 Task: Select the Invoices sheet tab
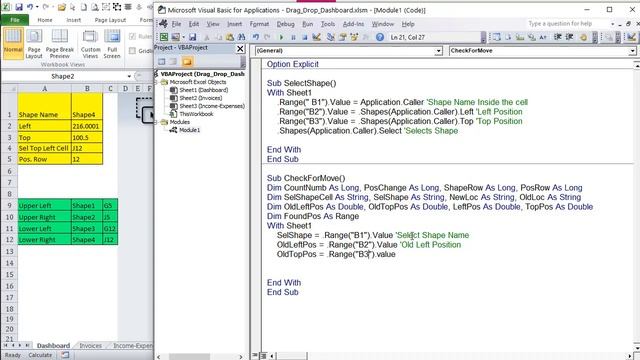click(x=91, y=345)
